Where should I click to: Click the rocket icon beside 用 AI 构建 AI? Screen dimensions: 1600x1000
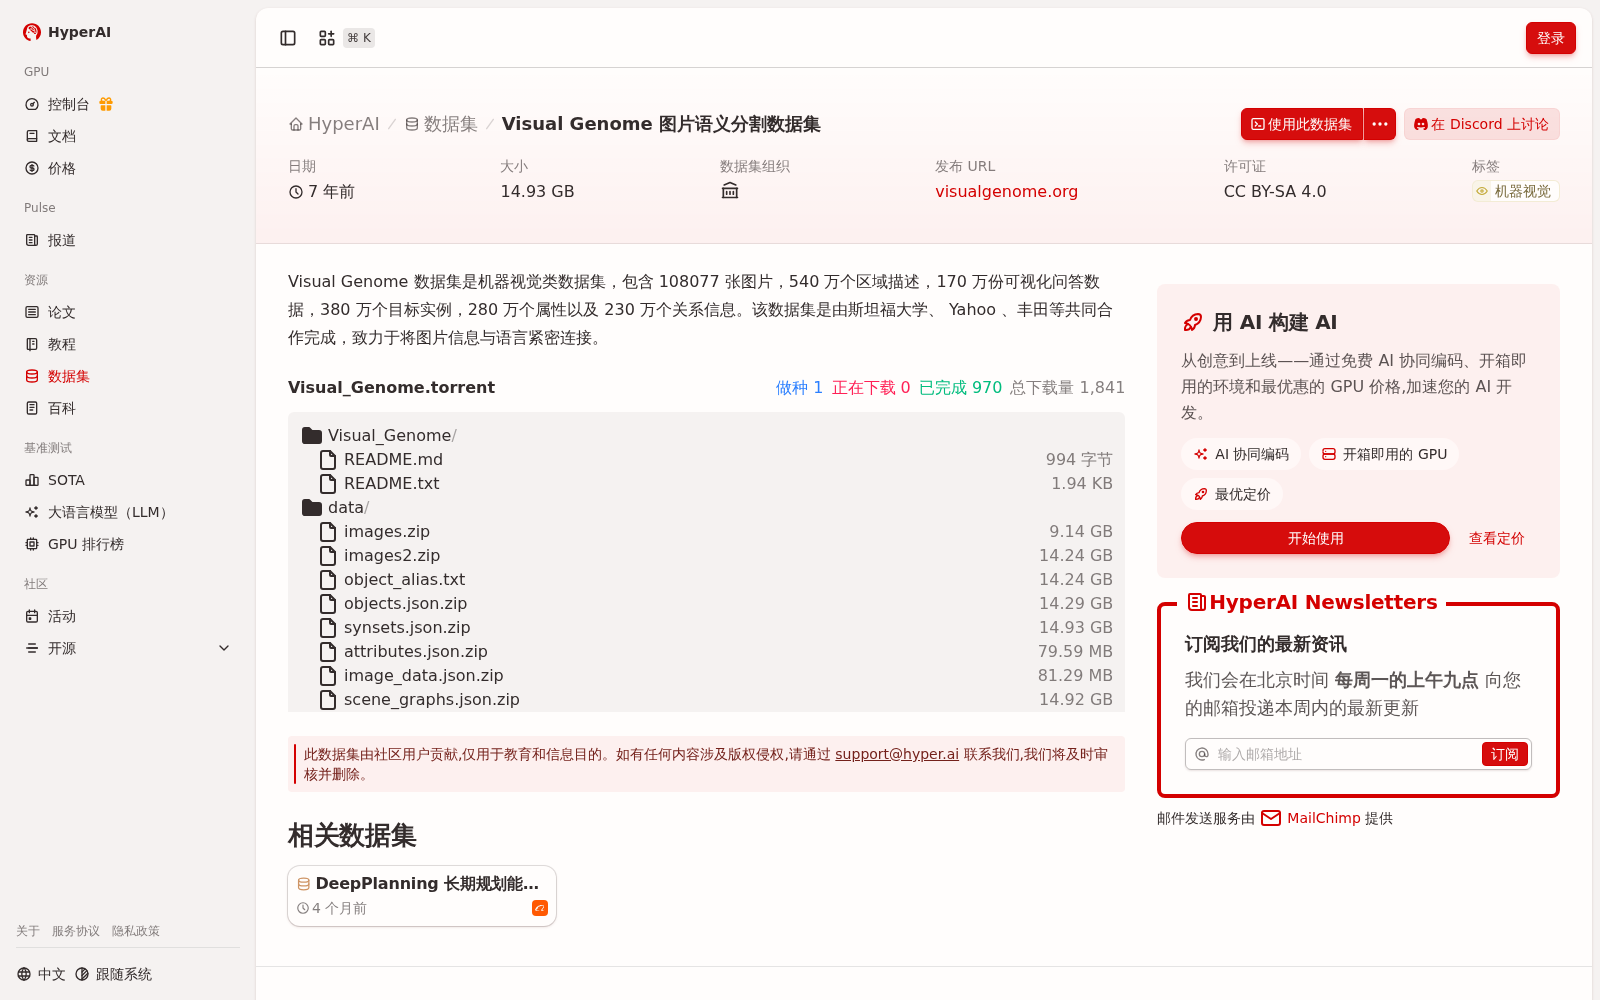pyautogui.click(x=1193, y=322)
